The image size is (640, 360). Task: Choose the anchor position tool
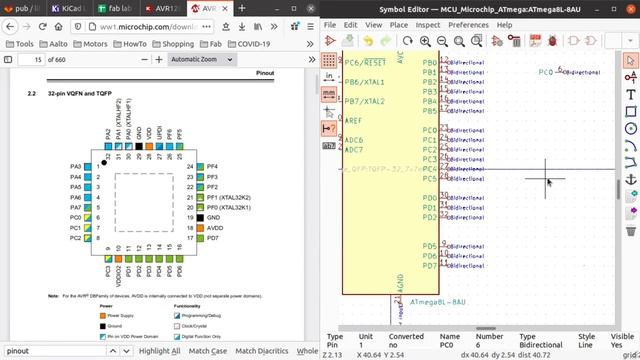click(x=631, y=180)
